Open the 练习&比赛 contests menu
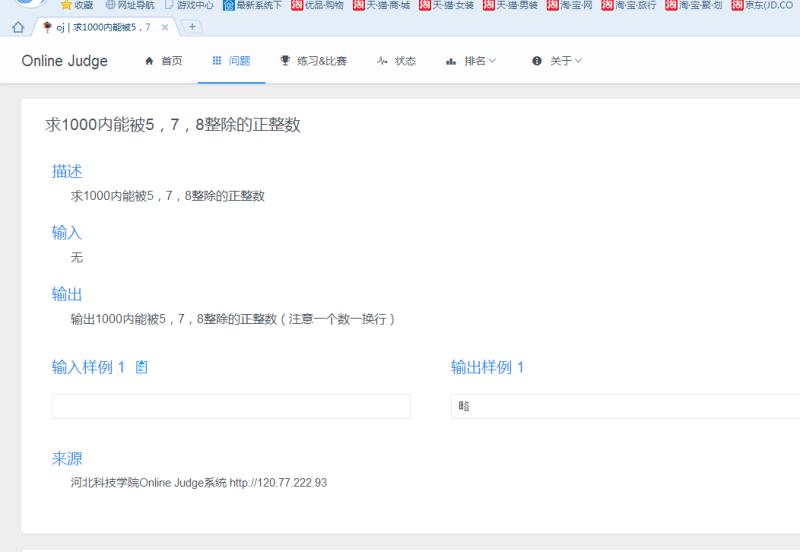Screen dimensions: 800x552 [x=314, y=61]
